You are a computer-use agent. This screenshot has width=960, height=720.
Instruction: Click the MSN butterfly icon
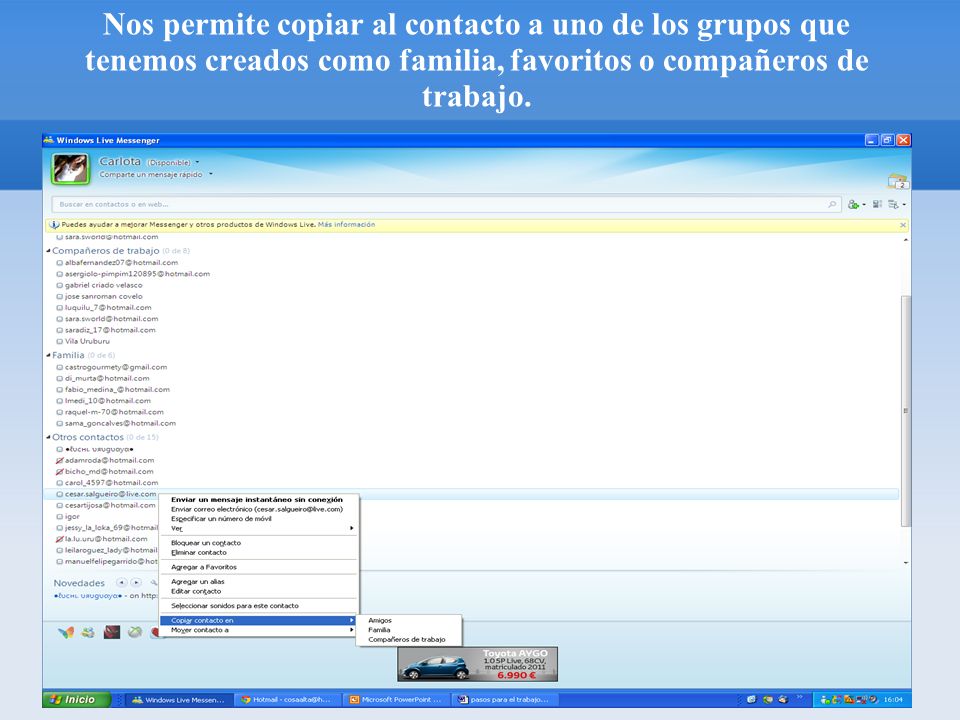tap(66, 632)
